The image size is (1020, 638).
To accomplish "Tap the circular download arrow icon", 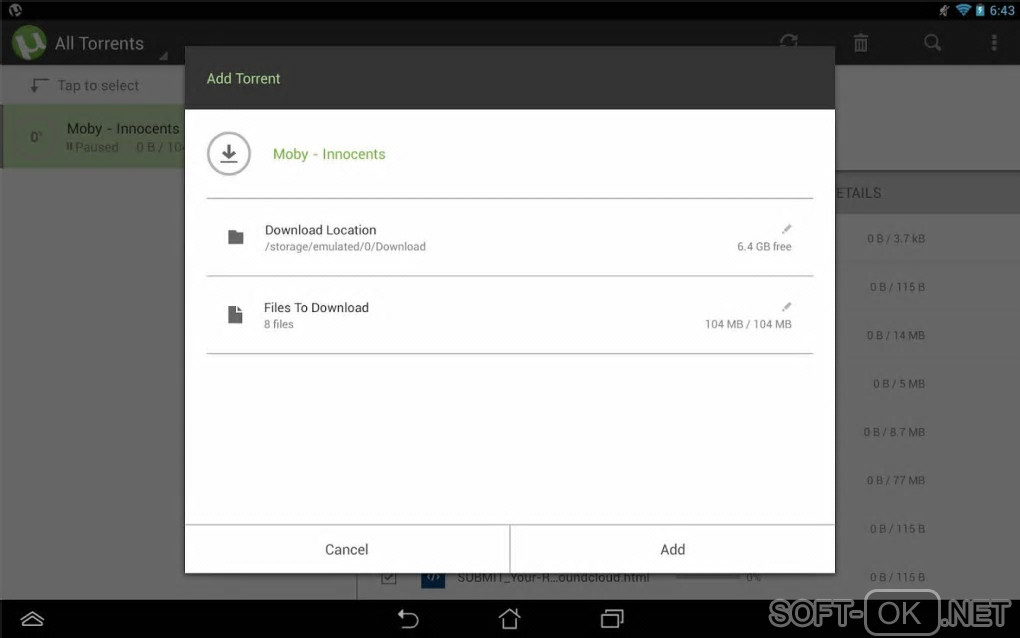I will tap(229, 154).
